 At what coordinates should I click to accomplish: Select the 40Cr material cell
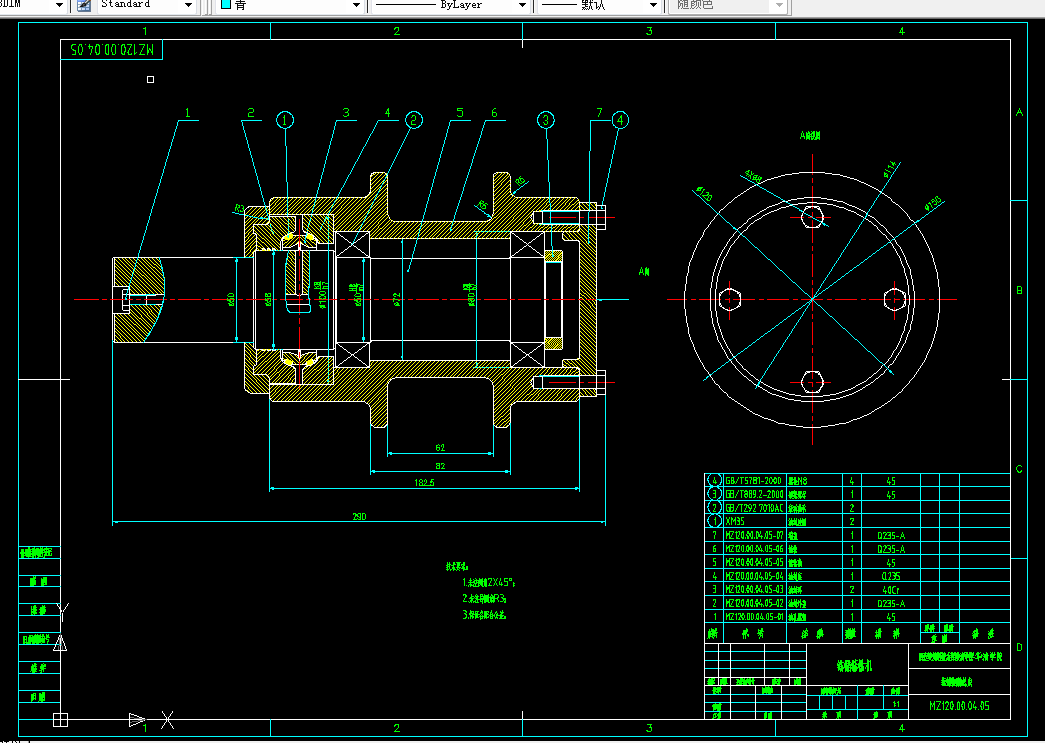pos(891,590)
